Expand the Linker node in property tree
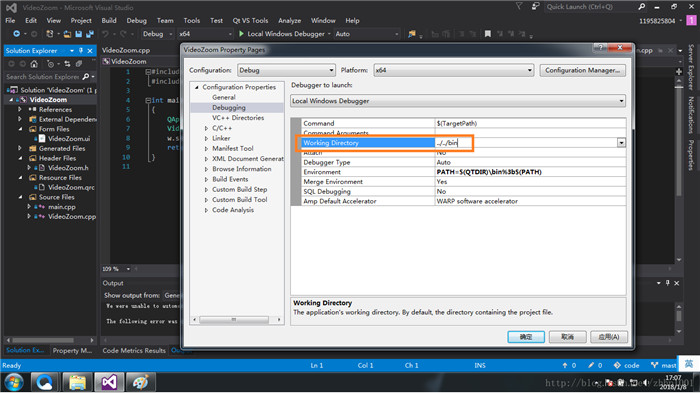The image size is (700, 393). pos(206,138)
